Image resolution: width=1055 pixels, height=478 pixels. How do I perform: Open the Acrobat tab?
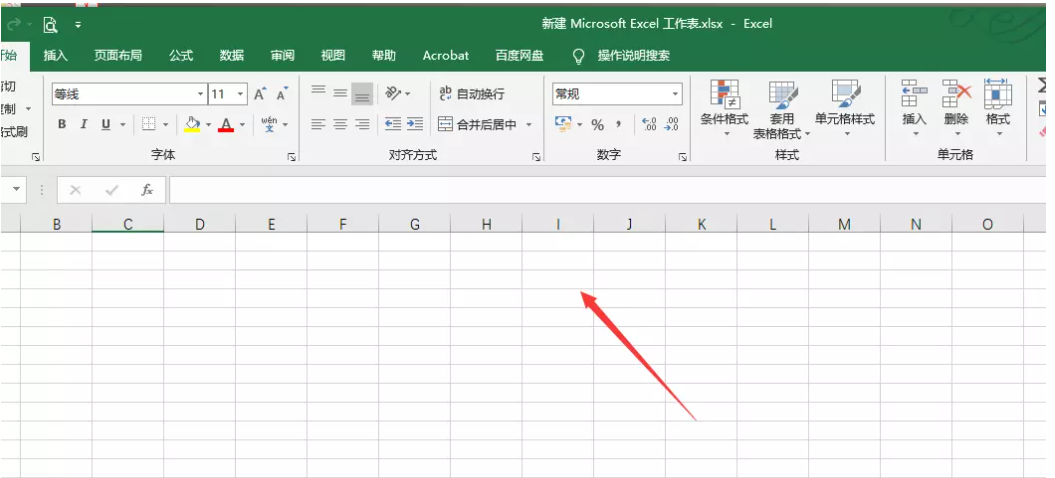point(445,56)
